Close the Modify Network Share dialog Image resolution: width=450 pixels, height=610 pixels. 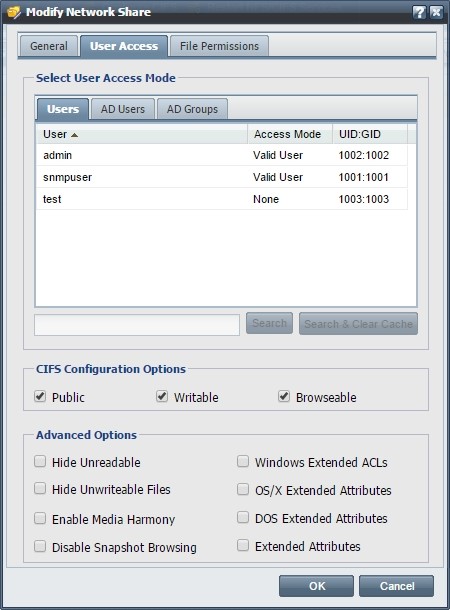436,12
